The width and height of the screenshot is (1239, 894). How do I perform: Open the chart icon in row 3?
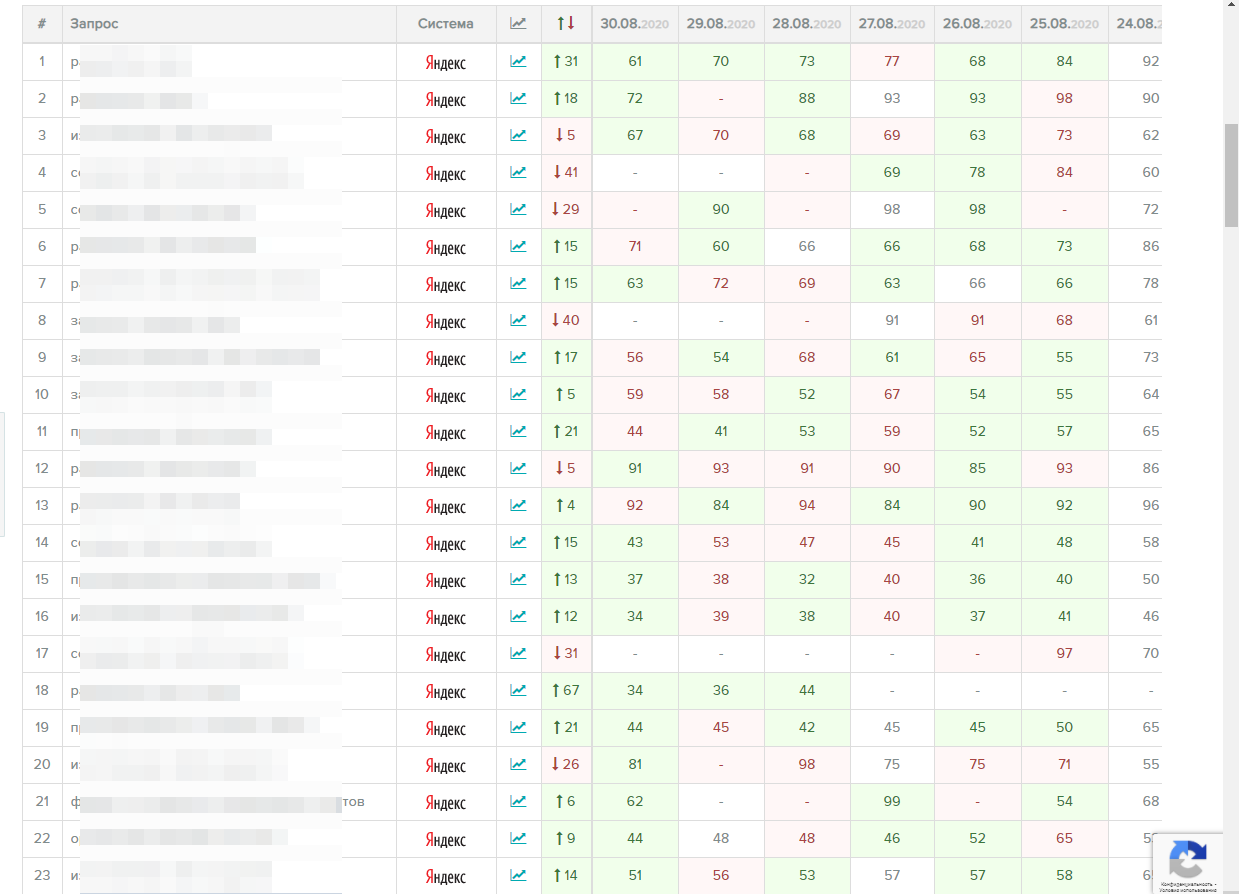tap(518, 135)
